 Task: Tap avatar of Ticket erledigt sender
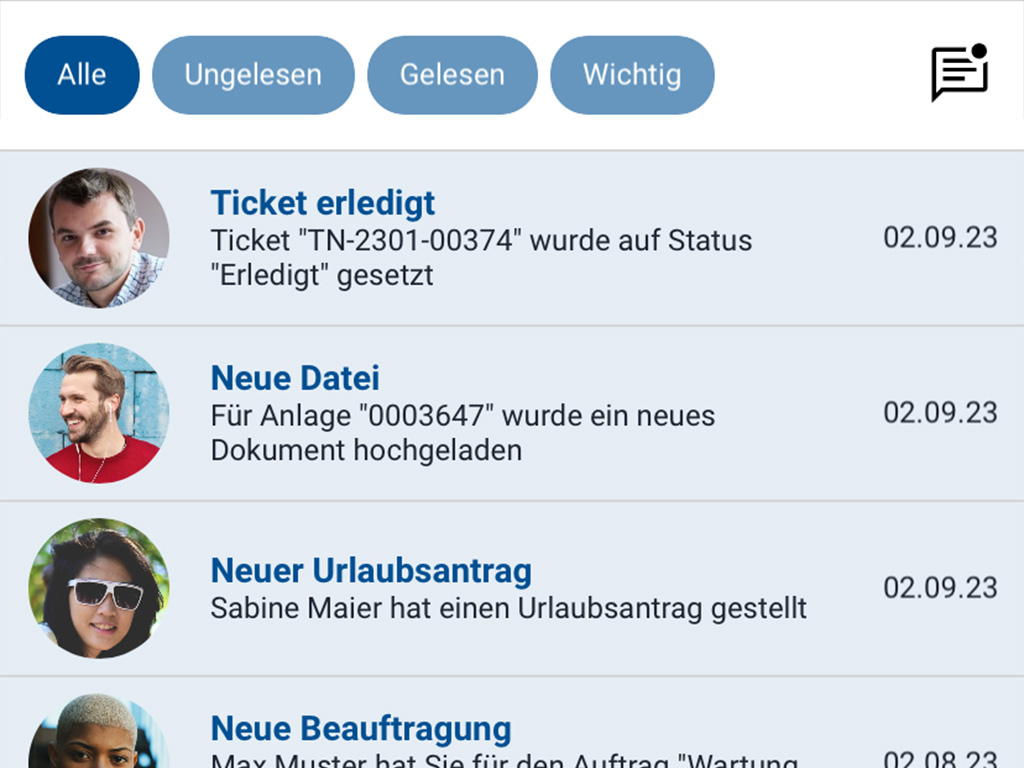(x=98, y=238)
